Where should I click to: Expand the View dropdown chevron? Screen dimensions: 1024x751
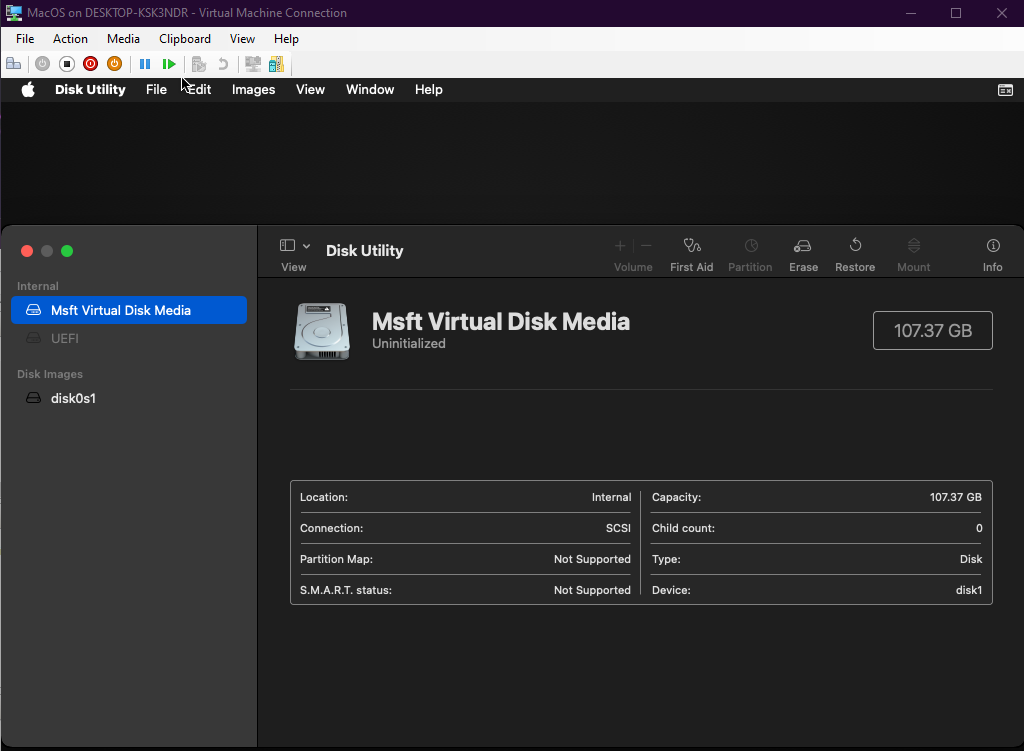click(307, 246)
